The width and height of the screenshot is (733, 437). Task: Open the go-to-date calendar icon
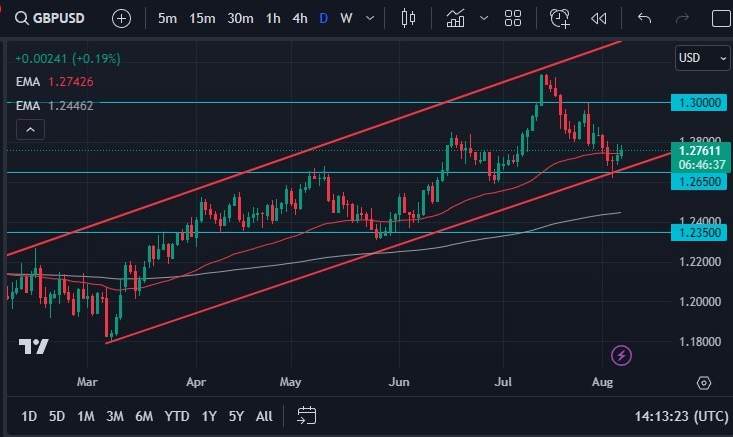306,415
